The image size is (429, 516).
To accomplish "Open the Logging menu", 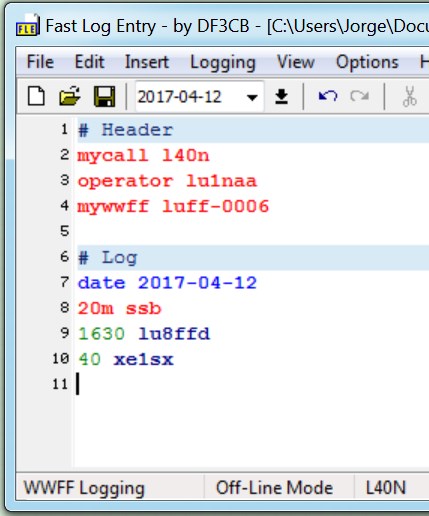I will coord(223,62).
